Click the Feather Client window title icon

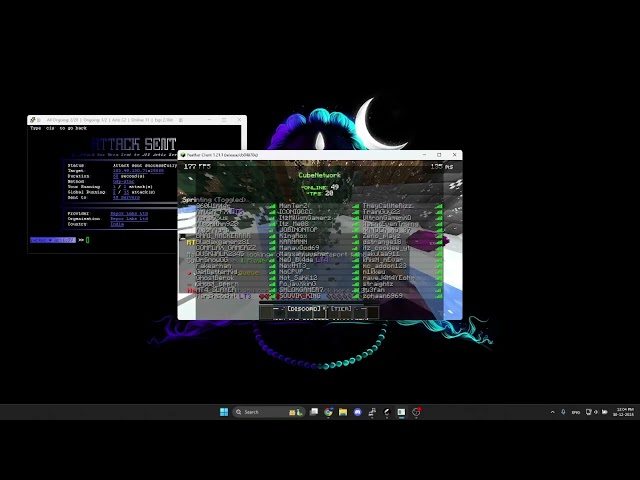point(183,155)
